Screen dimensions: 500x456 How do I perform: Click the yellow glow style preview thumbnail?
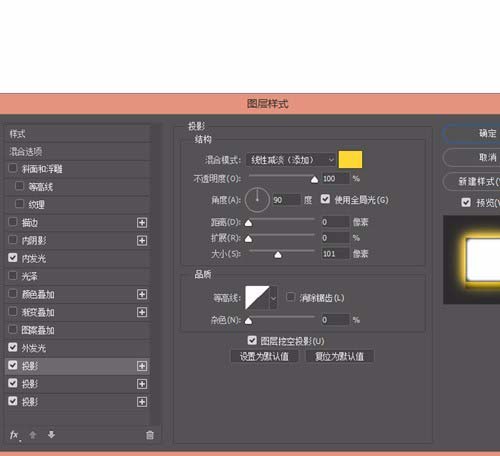471,260
